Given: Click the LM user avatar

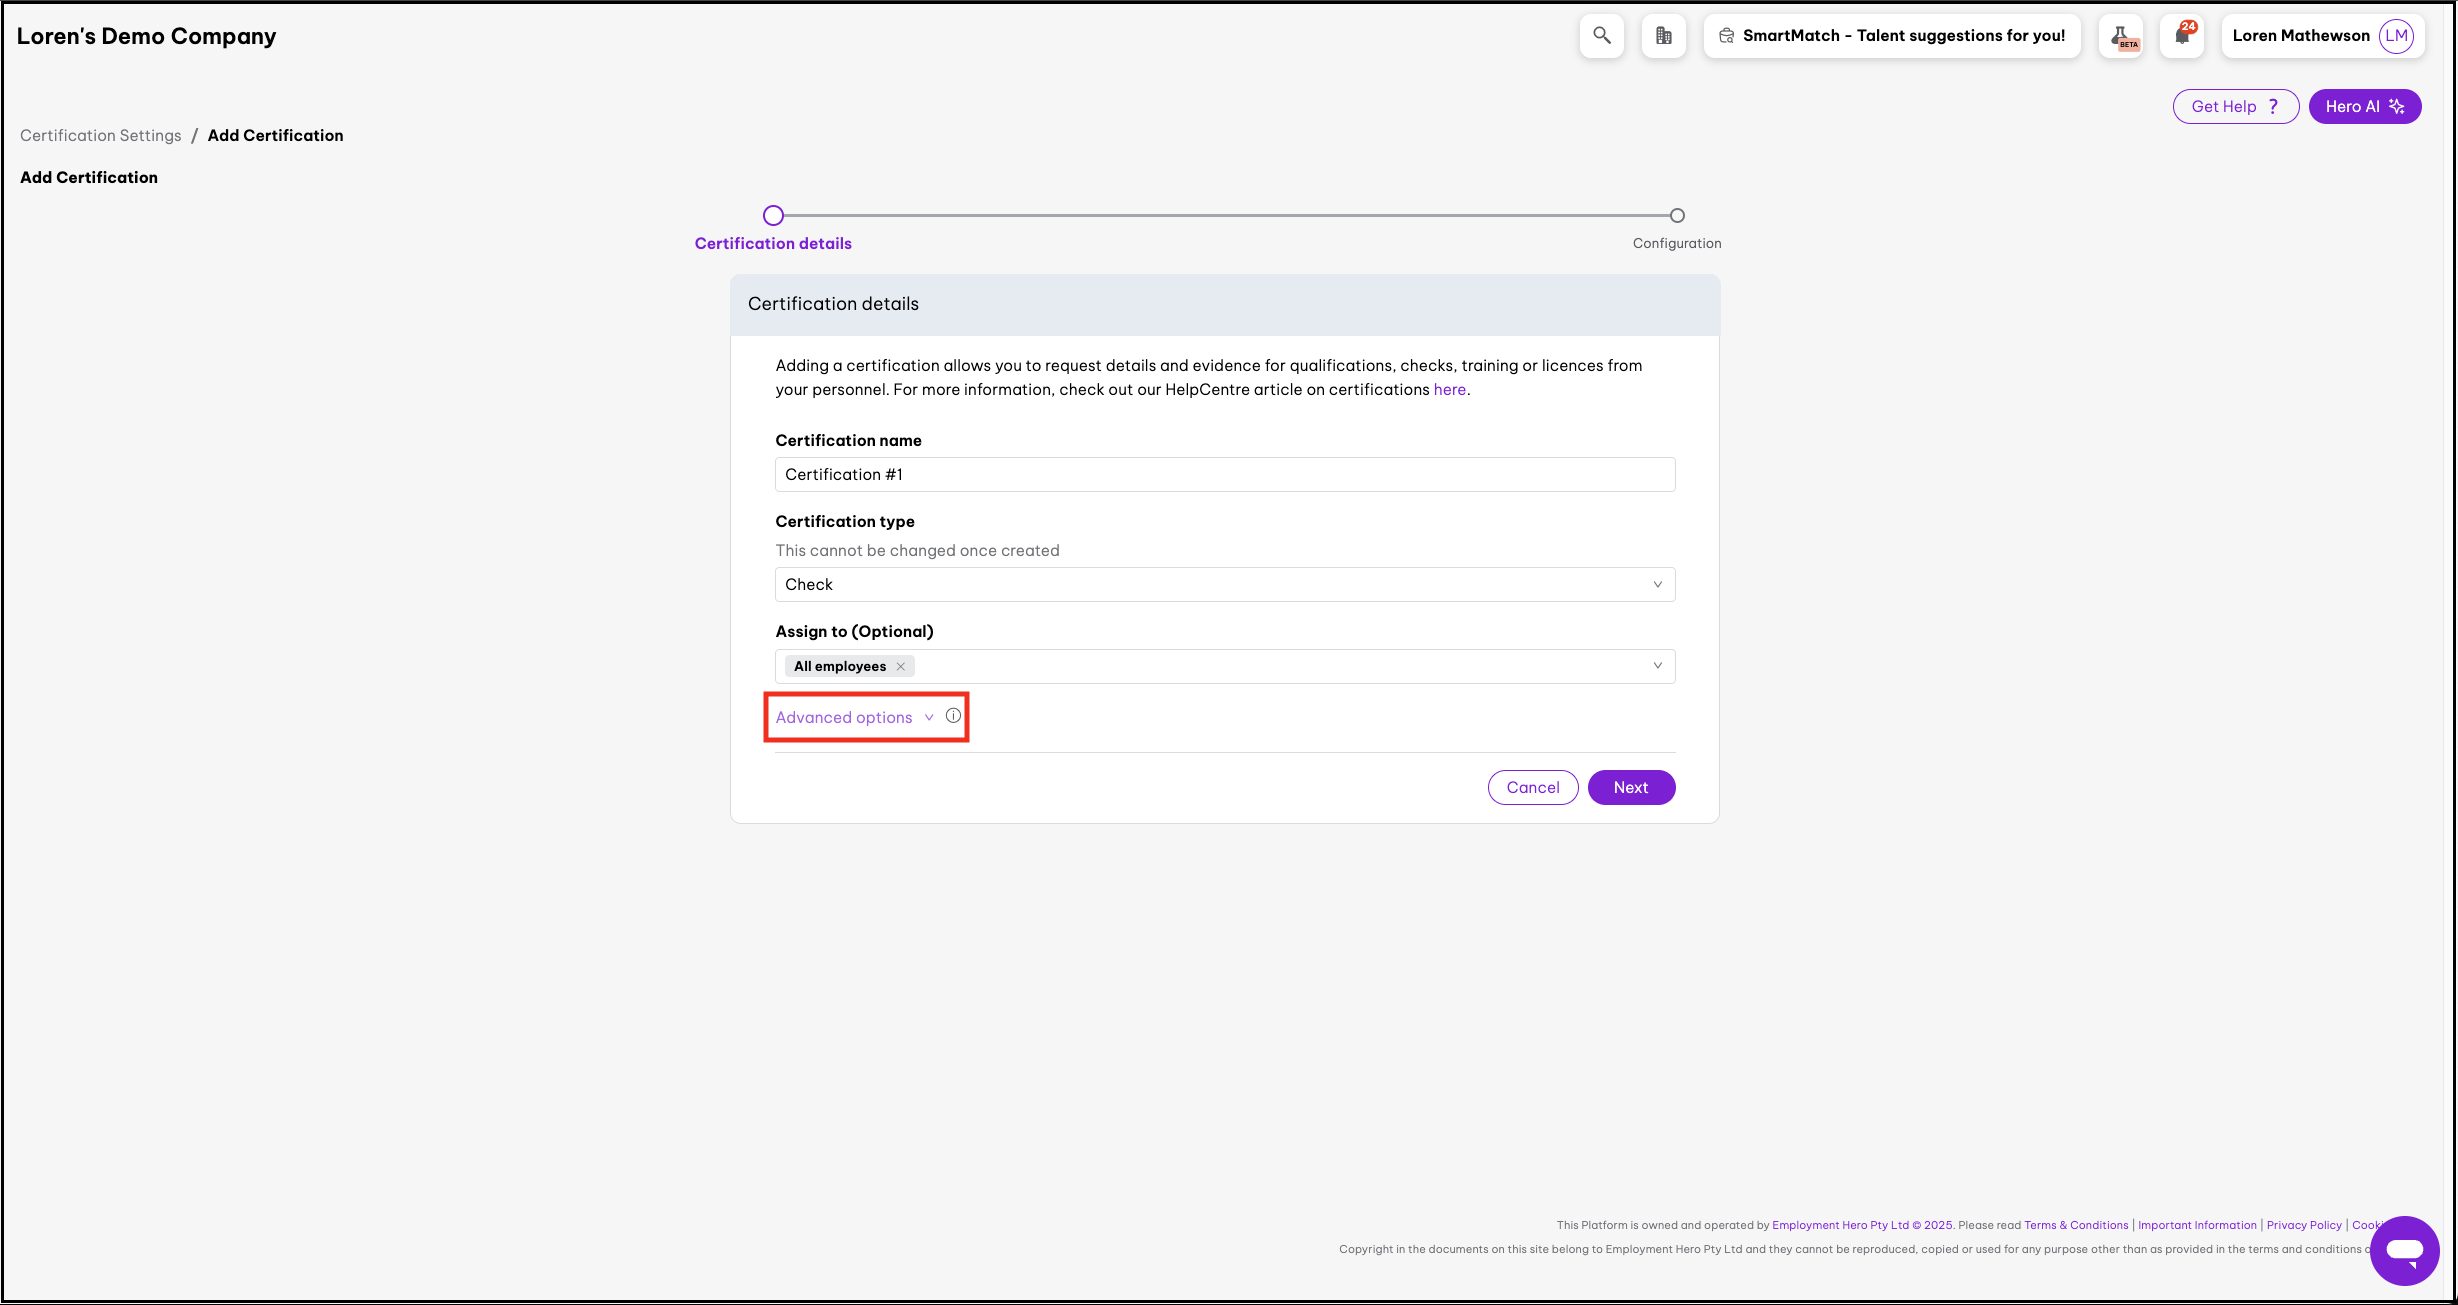Looking at the screenshot, I should [2396, 36].
